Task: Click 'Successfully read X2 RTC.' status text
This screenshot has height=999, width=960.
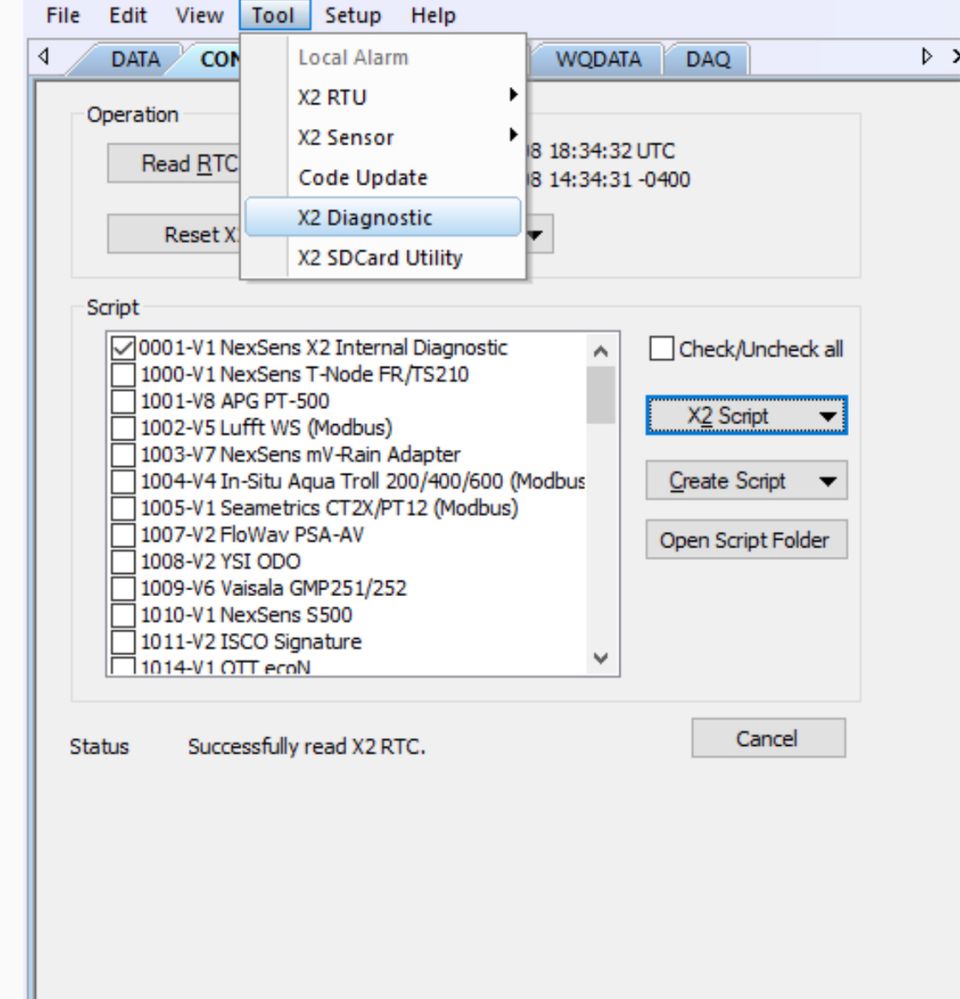Action: click(x=306, y=747)
